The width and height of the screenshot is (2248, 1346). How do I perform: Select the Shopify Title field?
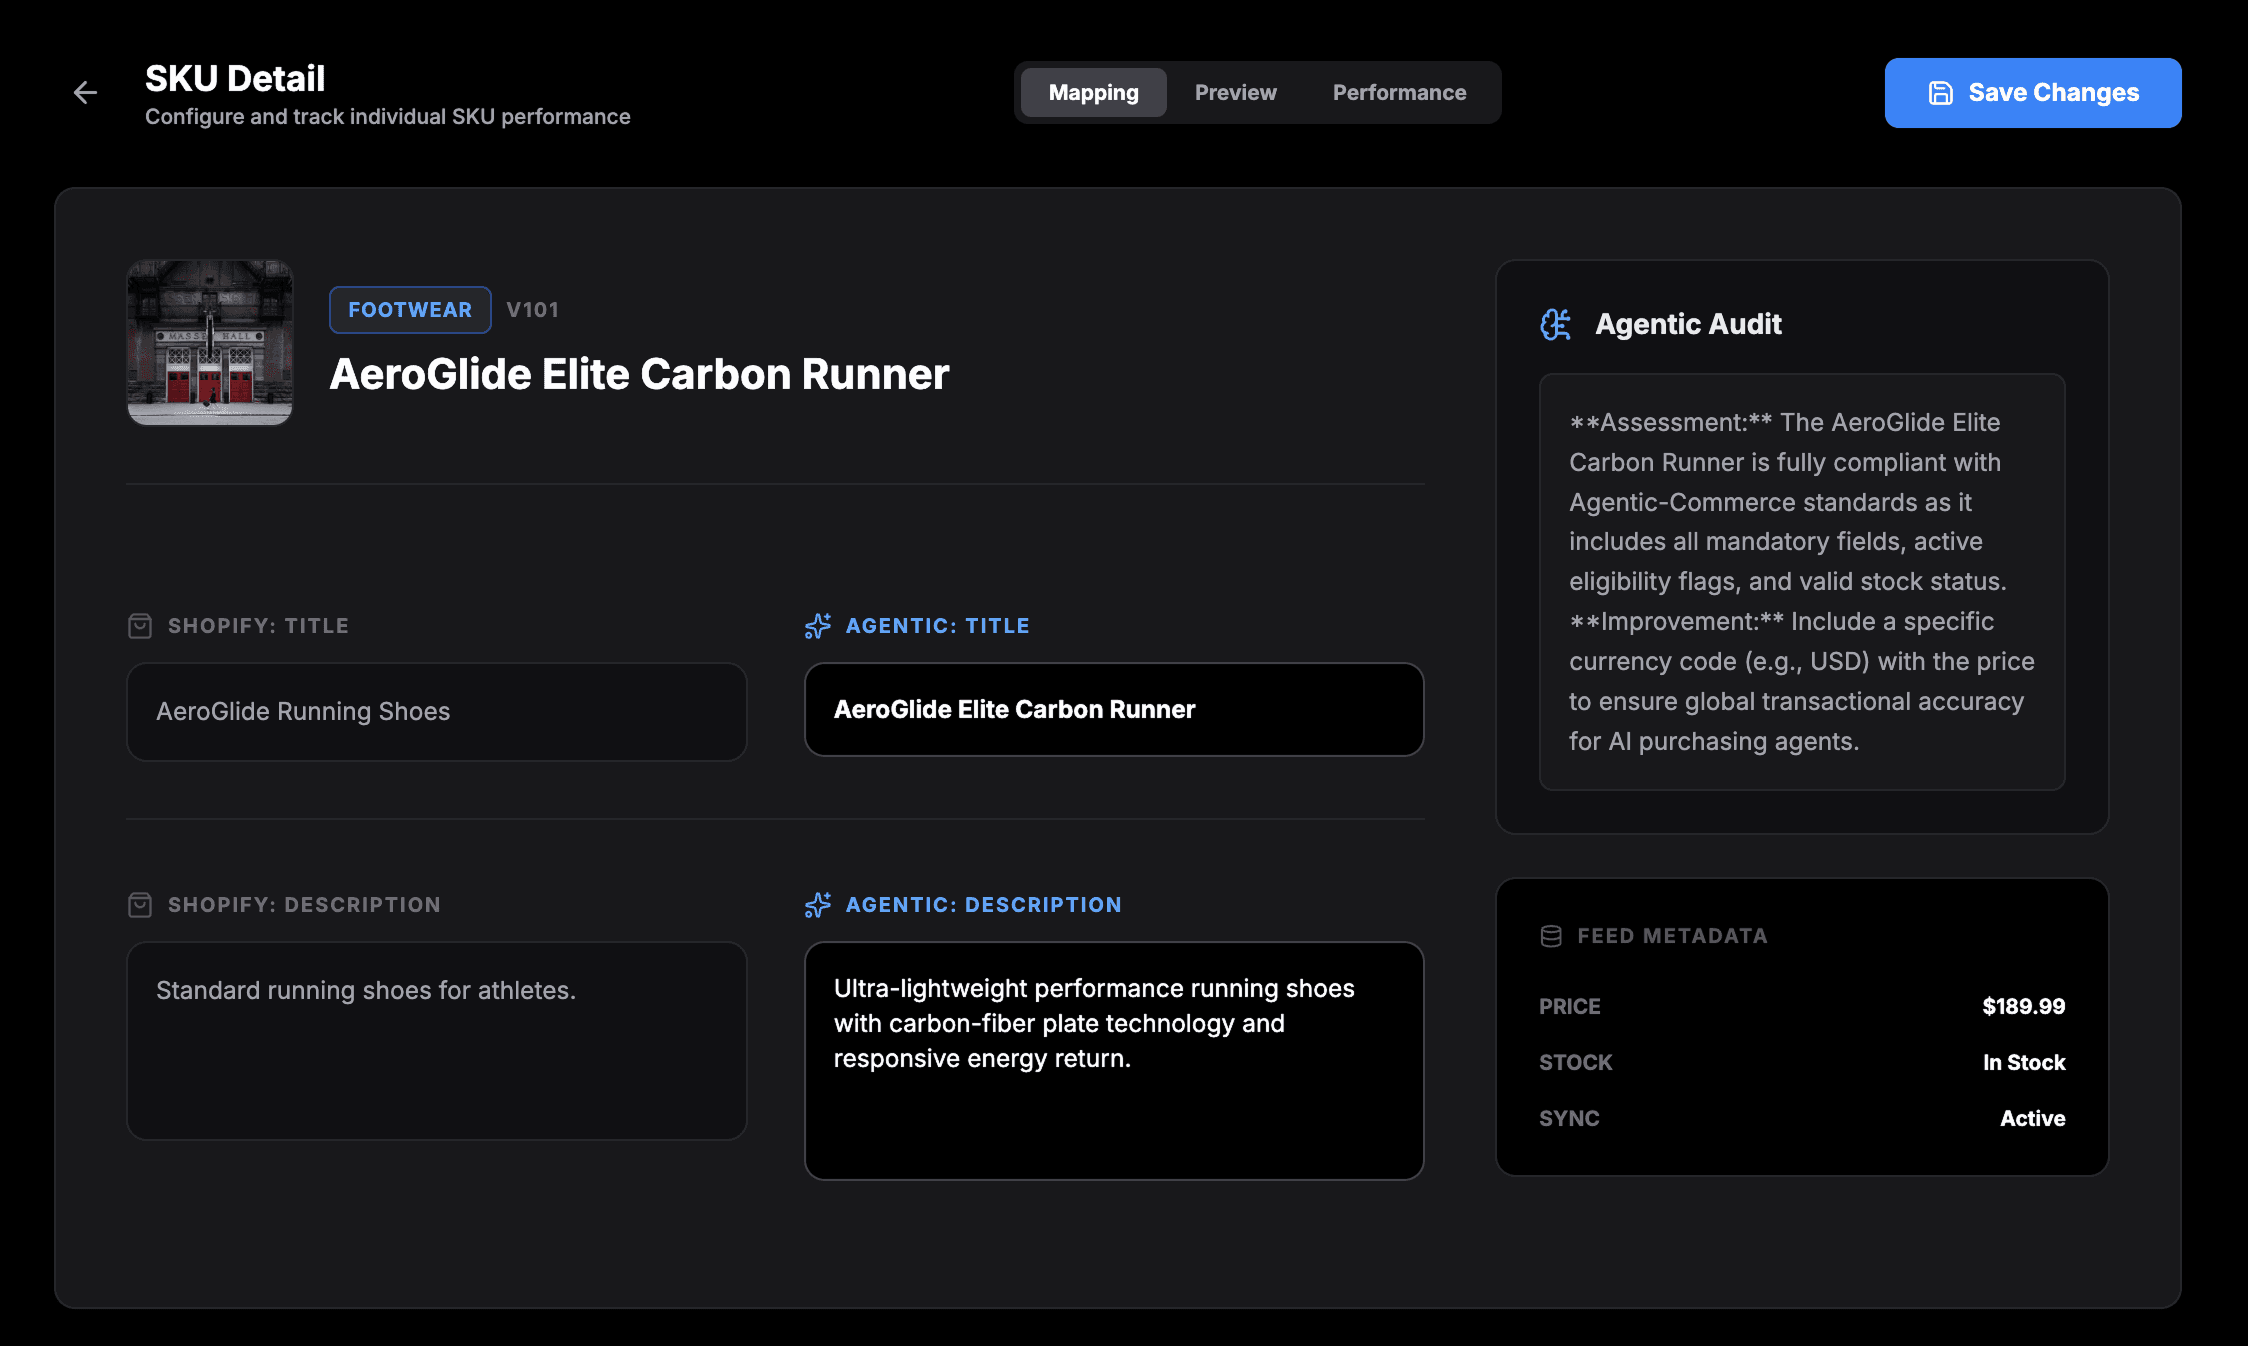click(436, 712)
